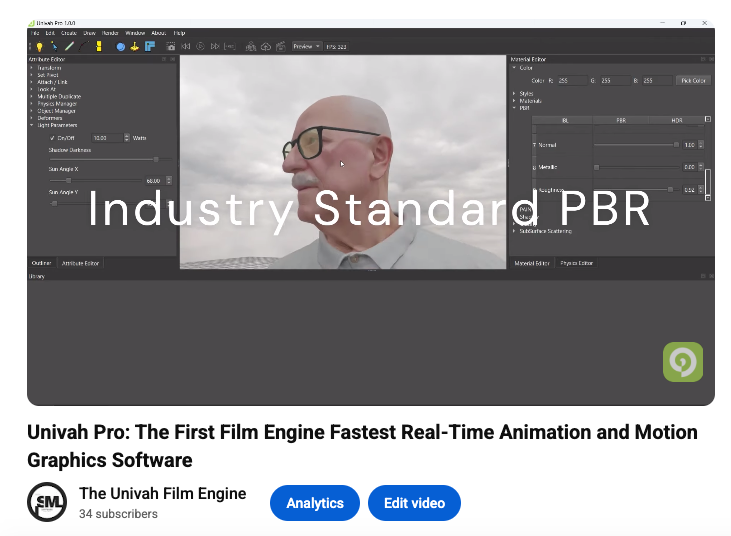Expand the Attach / Link section
This screenshot has height=536, width=731.
[x=32, y=82]
